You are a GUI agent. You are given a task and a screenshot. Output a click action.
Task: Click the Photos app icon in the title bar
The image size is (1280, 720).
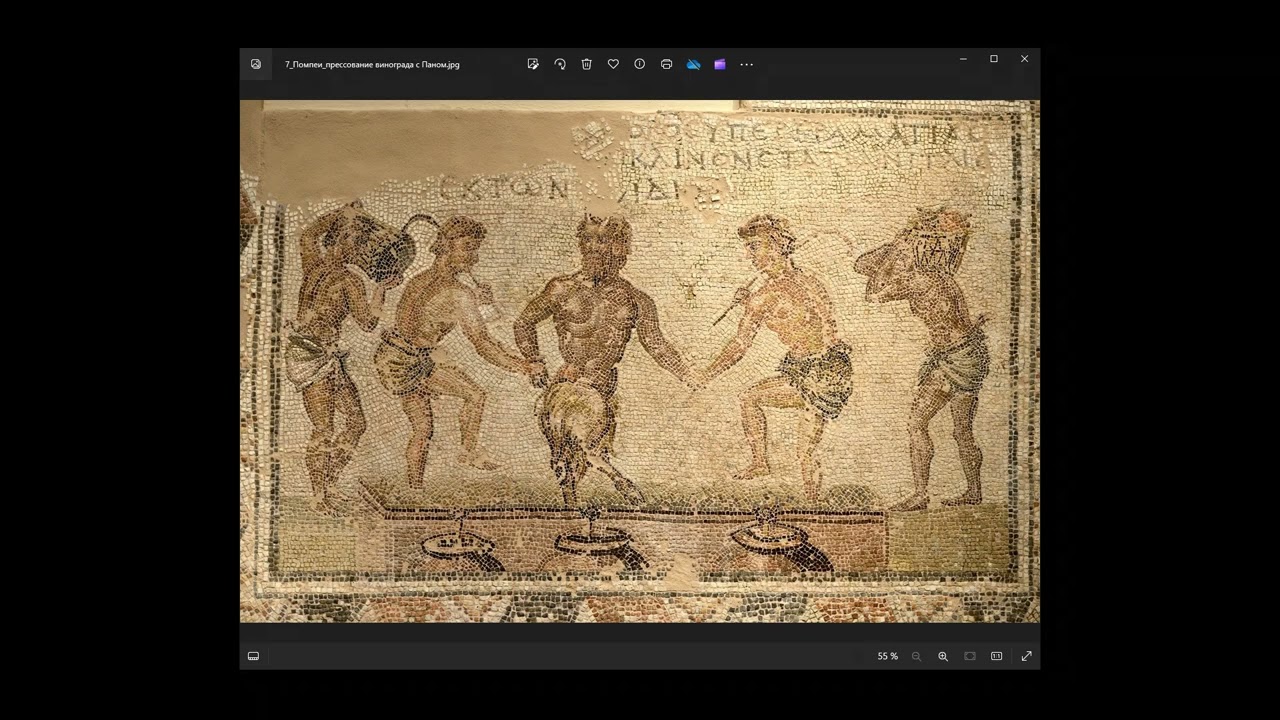(256, 64)
